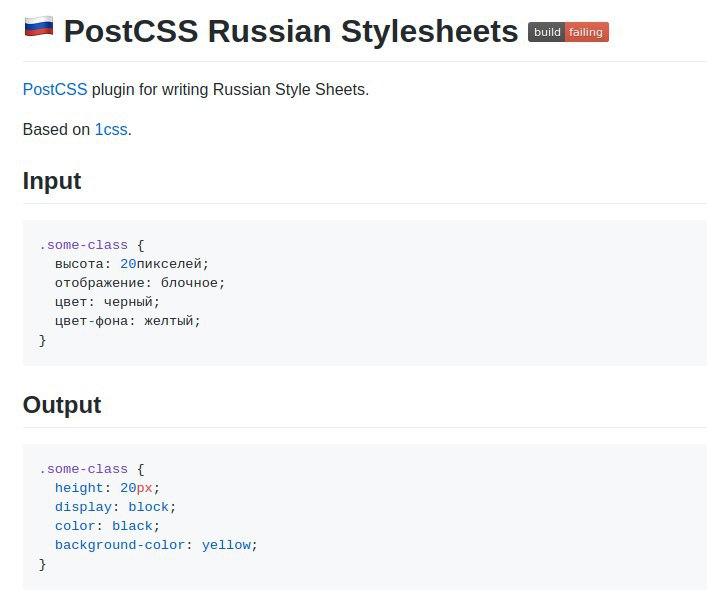Click the color: black line
The image size is (707, 591).
click(x=107, y=526)
